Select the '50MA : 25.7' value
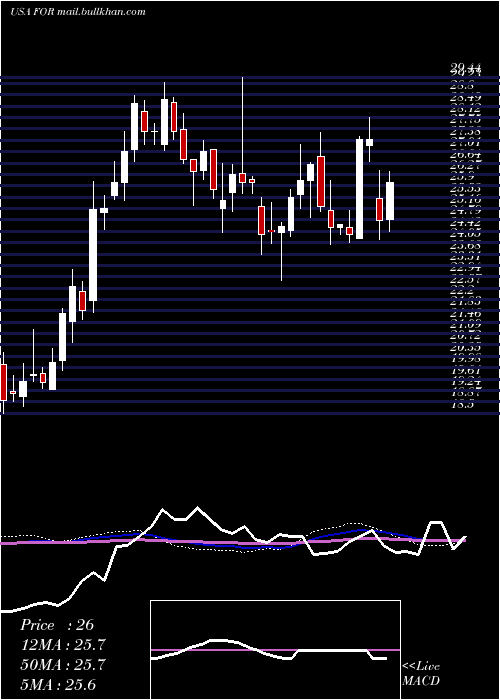The height and width of the screenshot is (700, 500). tap(63, 665)
